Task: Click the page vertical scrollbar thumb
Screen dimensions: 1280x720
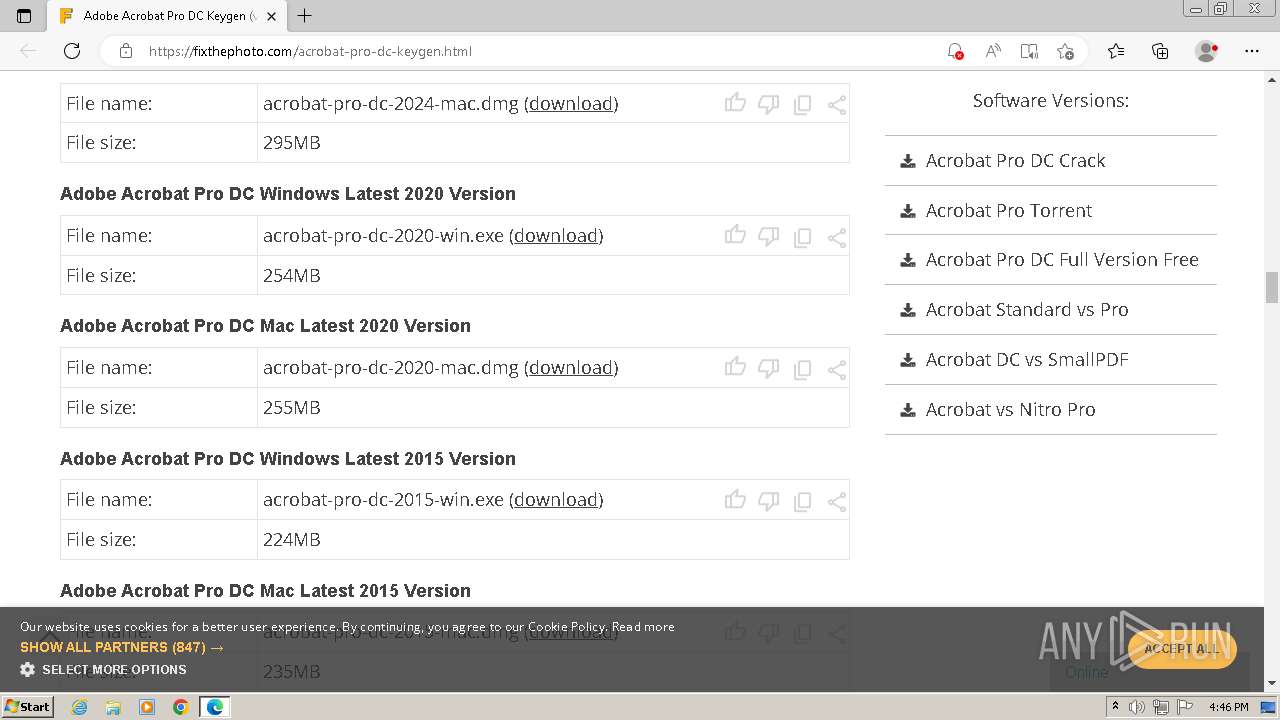Action: pyautogui.click(x=1272, y=287)
